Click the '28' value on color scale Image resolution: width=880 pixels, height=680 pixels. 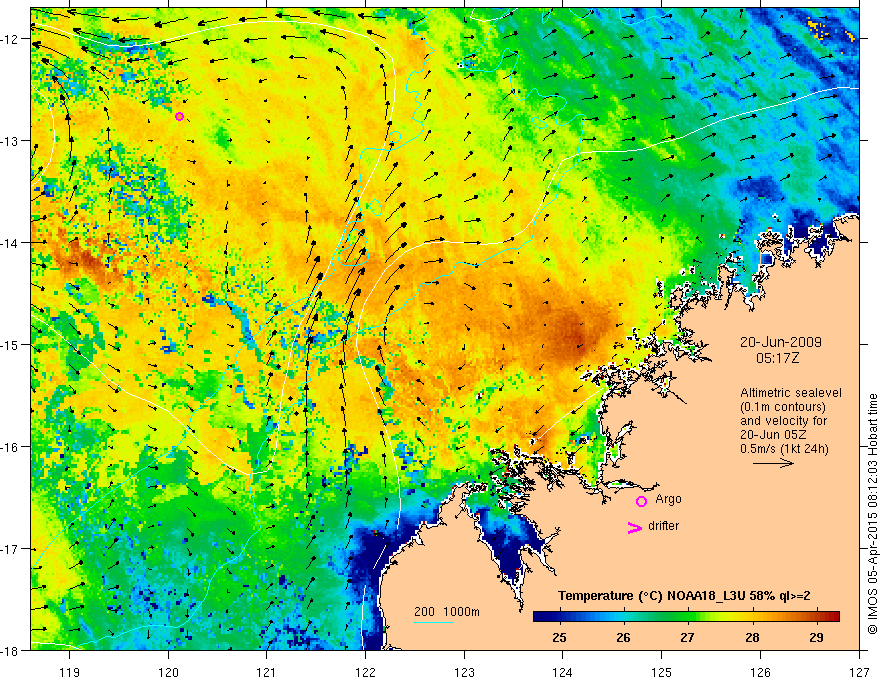coord(752,637)
